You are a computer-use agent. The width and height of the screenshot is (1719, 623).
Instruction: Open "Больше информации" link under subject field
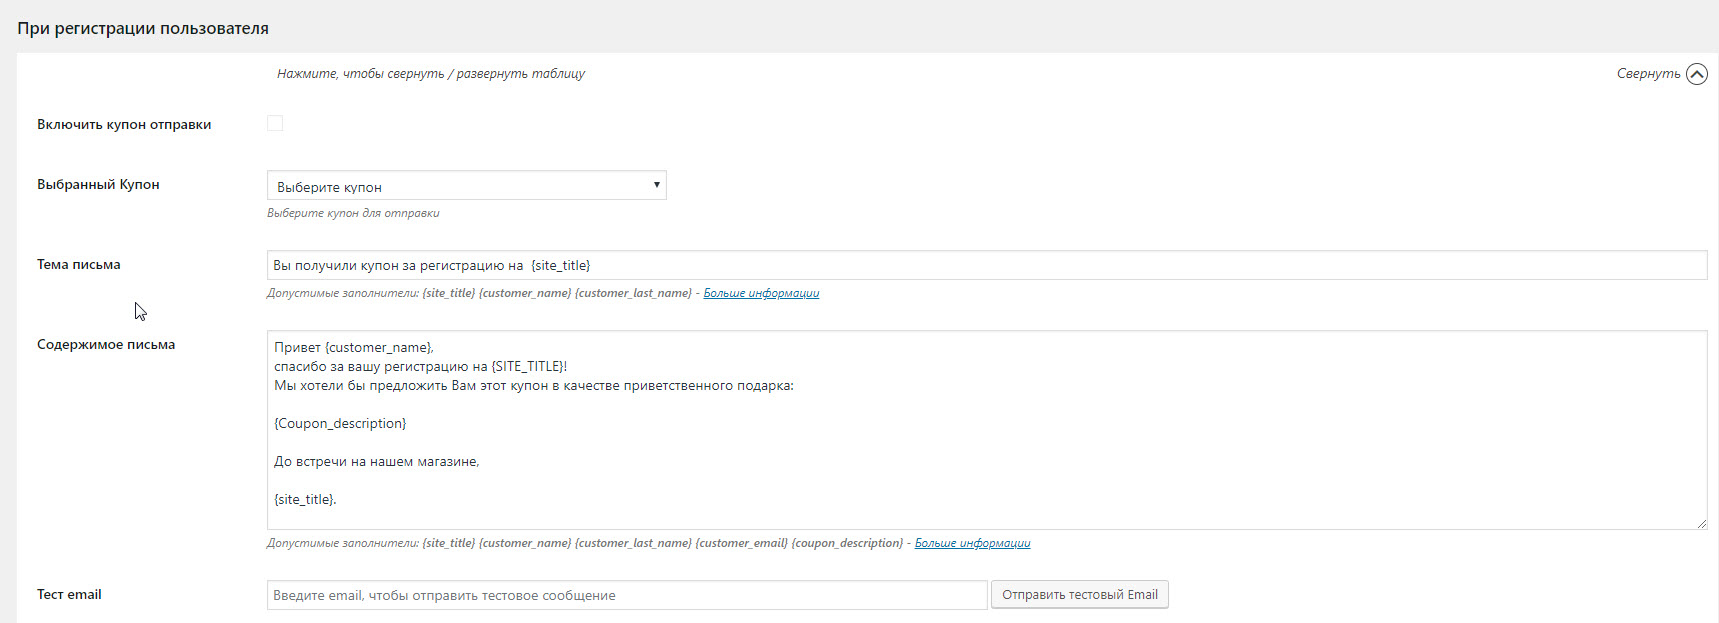pos(761,293)
